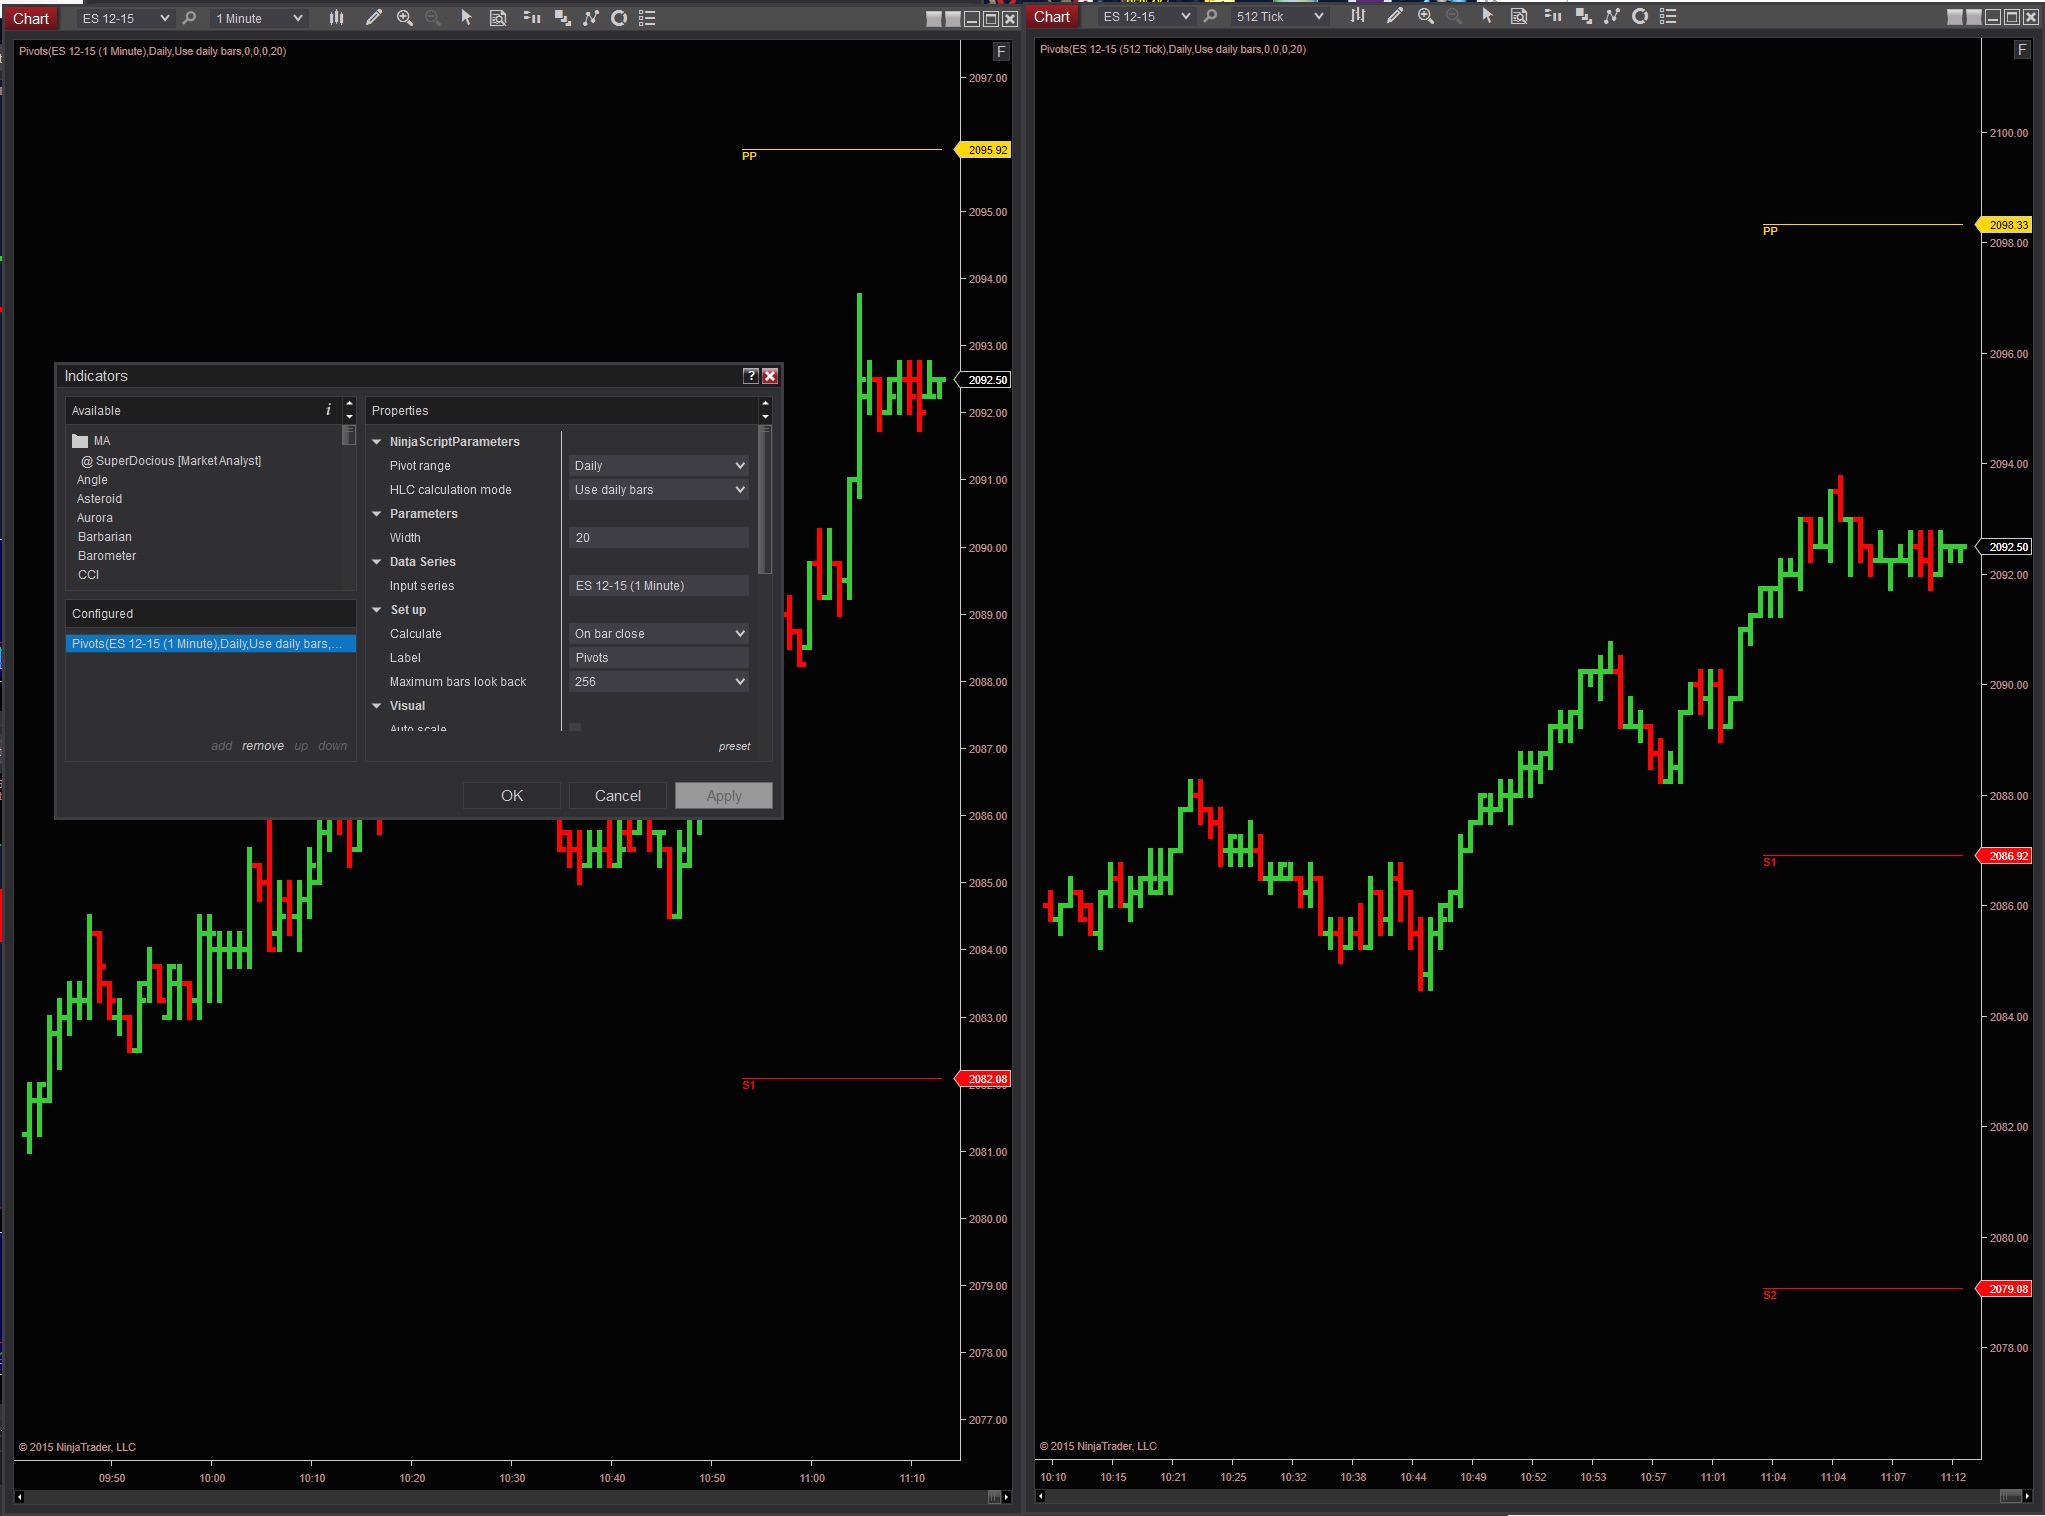Open Drawing Tools pencil in left chart

pos(373,18)
